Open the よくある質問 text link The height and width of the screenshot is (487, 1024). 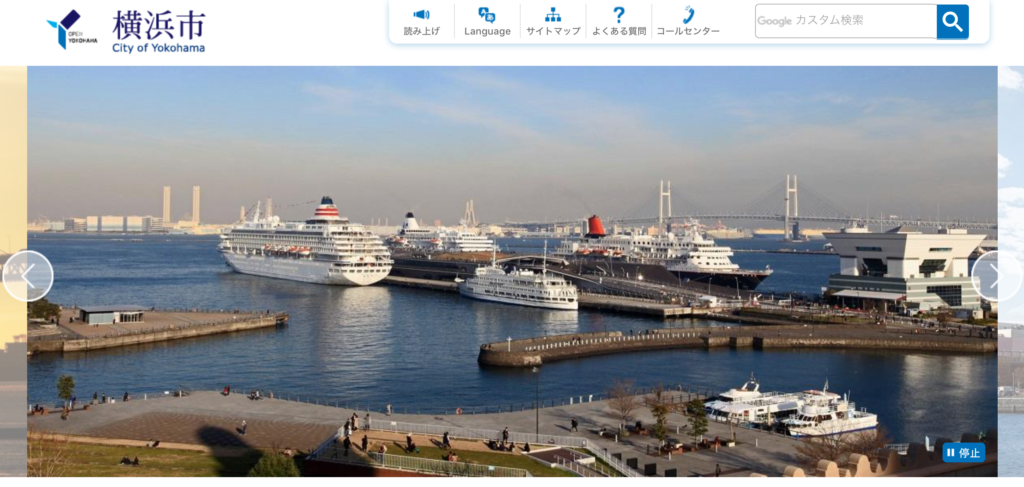619,31
